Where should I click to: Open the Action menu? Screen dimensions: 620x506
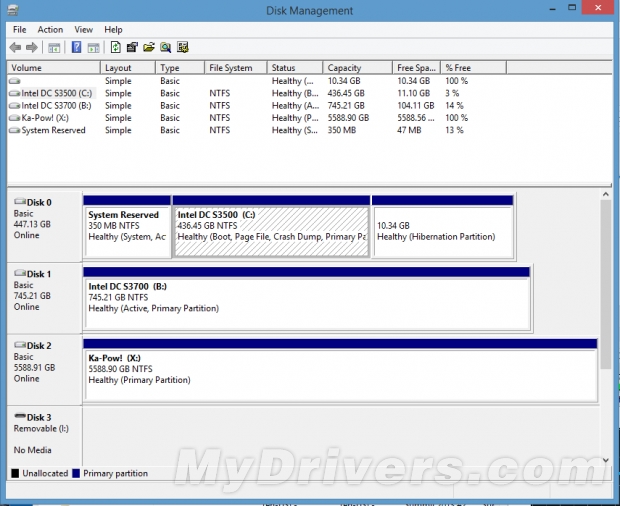click(50, 30)
